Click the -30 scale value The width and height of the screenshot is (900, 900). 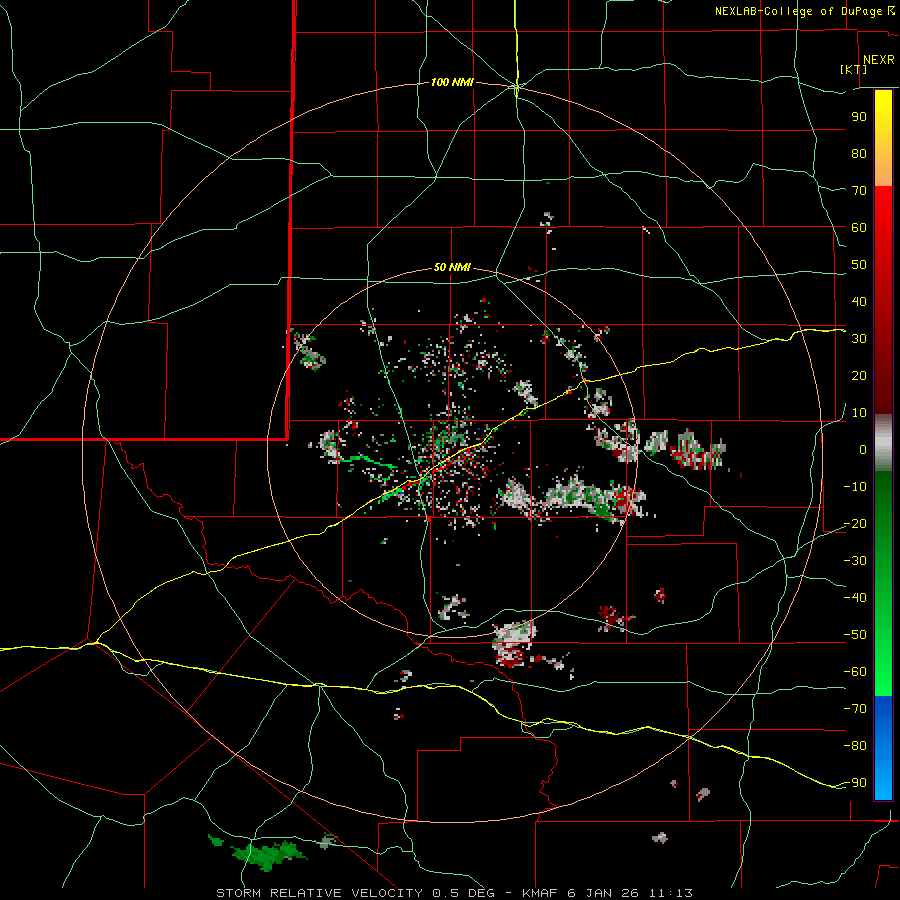coord(855,561)
